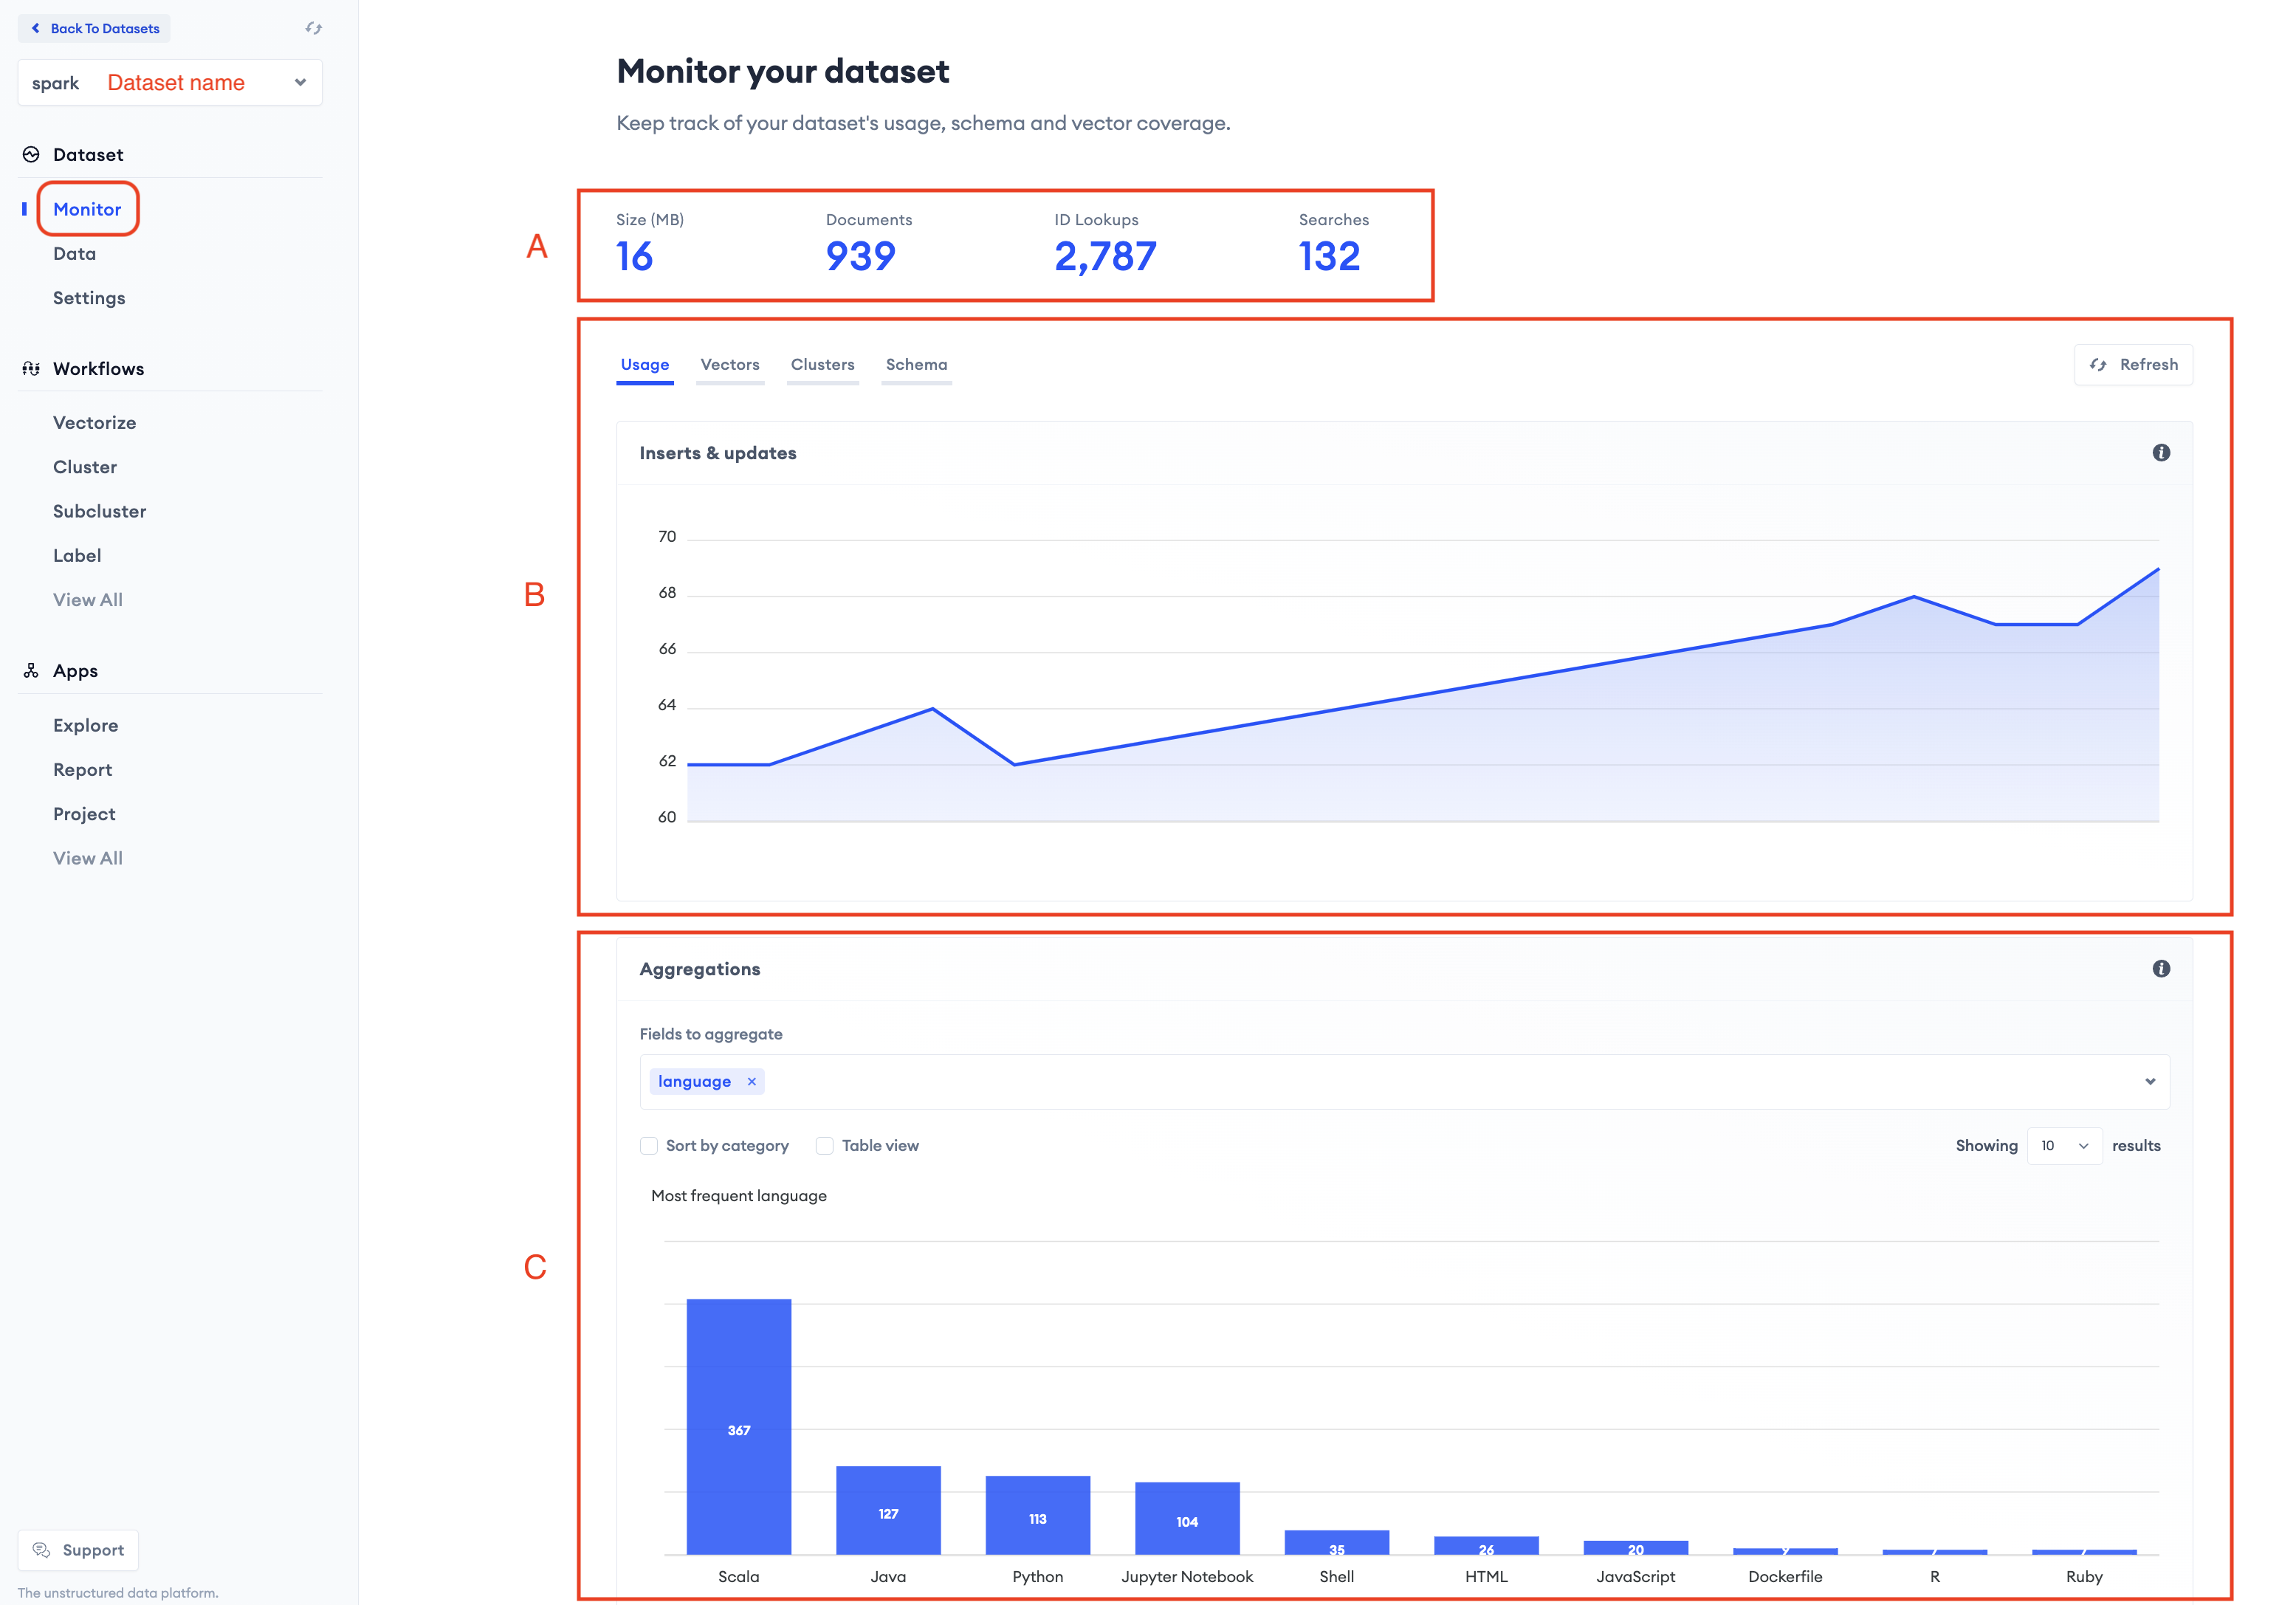2296x1605 pixels.
Task: Click the Workflows section icon
Action: click(x=31, y=368)
